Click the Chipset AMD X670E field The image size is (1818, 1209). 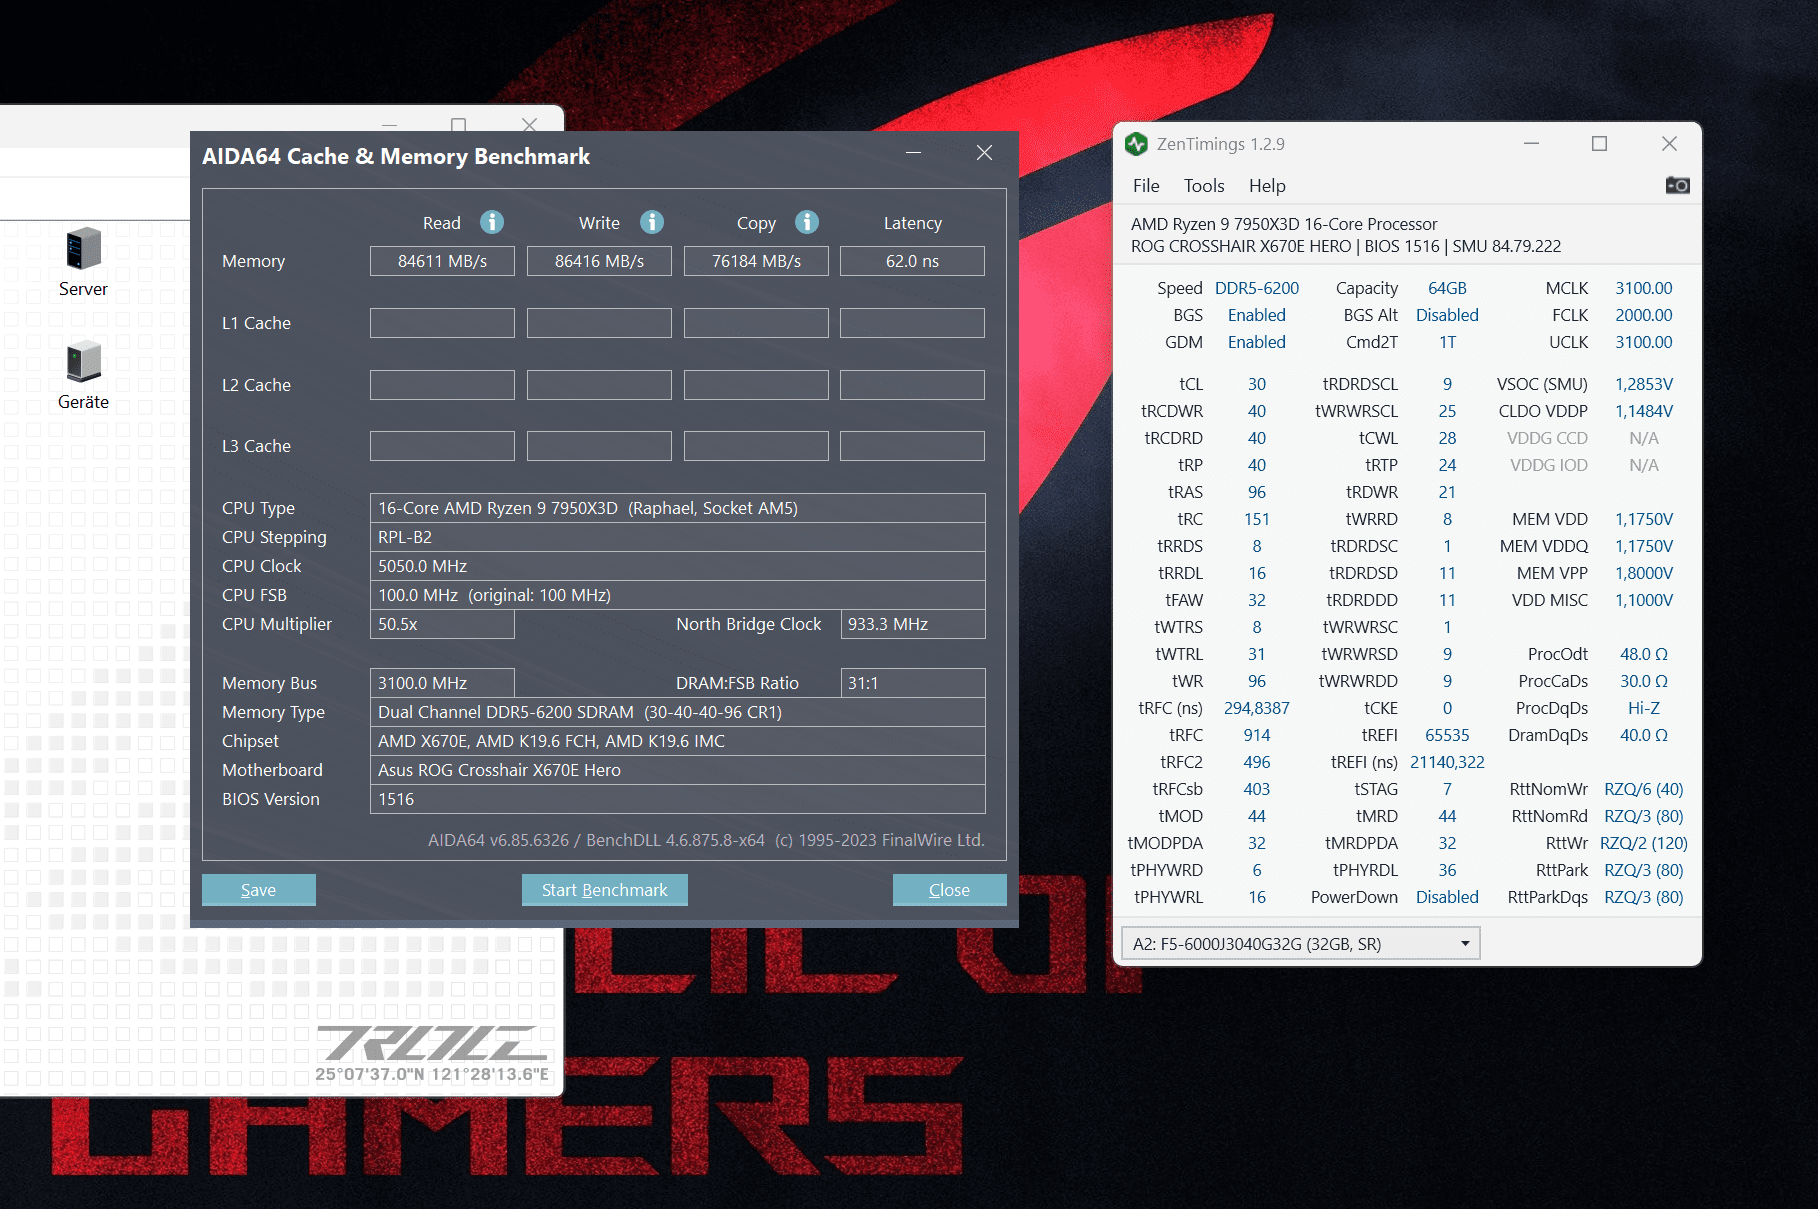coord(677,741)
